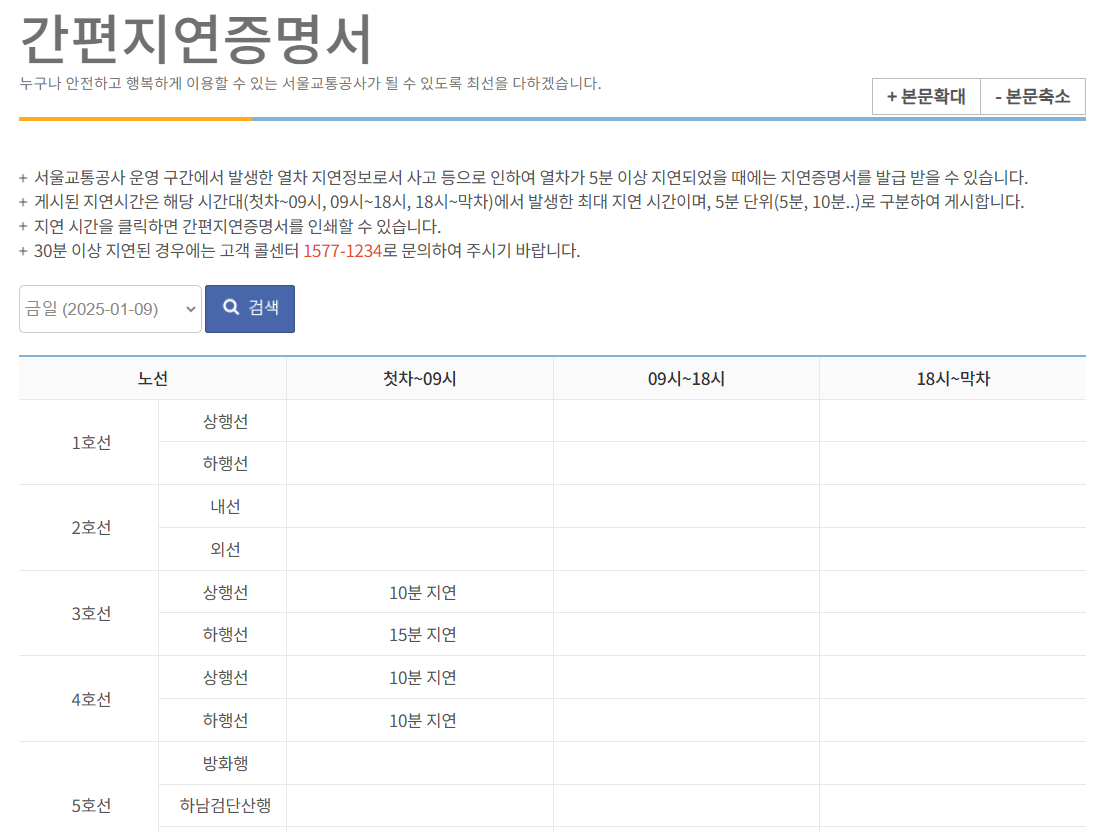Click the 18시~막차 column header
The height and width of the screenshot is (832, 1117).
(x=952, y=377)
